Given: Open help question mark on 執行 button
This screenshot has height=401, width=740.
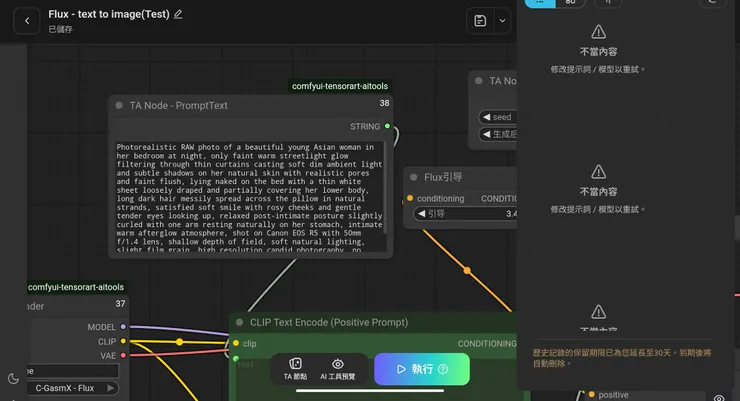Looking at the screenshot, I should (x=443, y=369).
